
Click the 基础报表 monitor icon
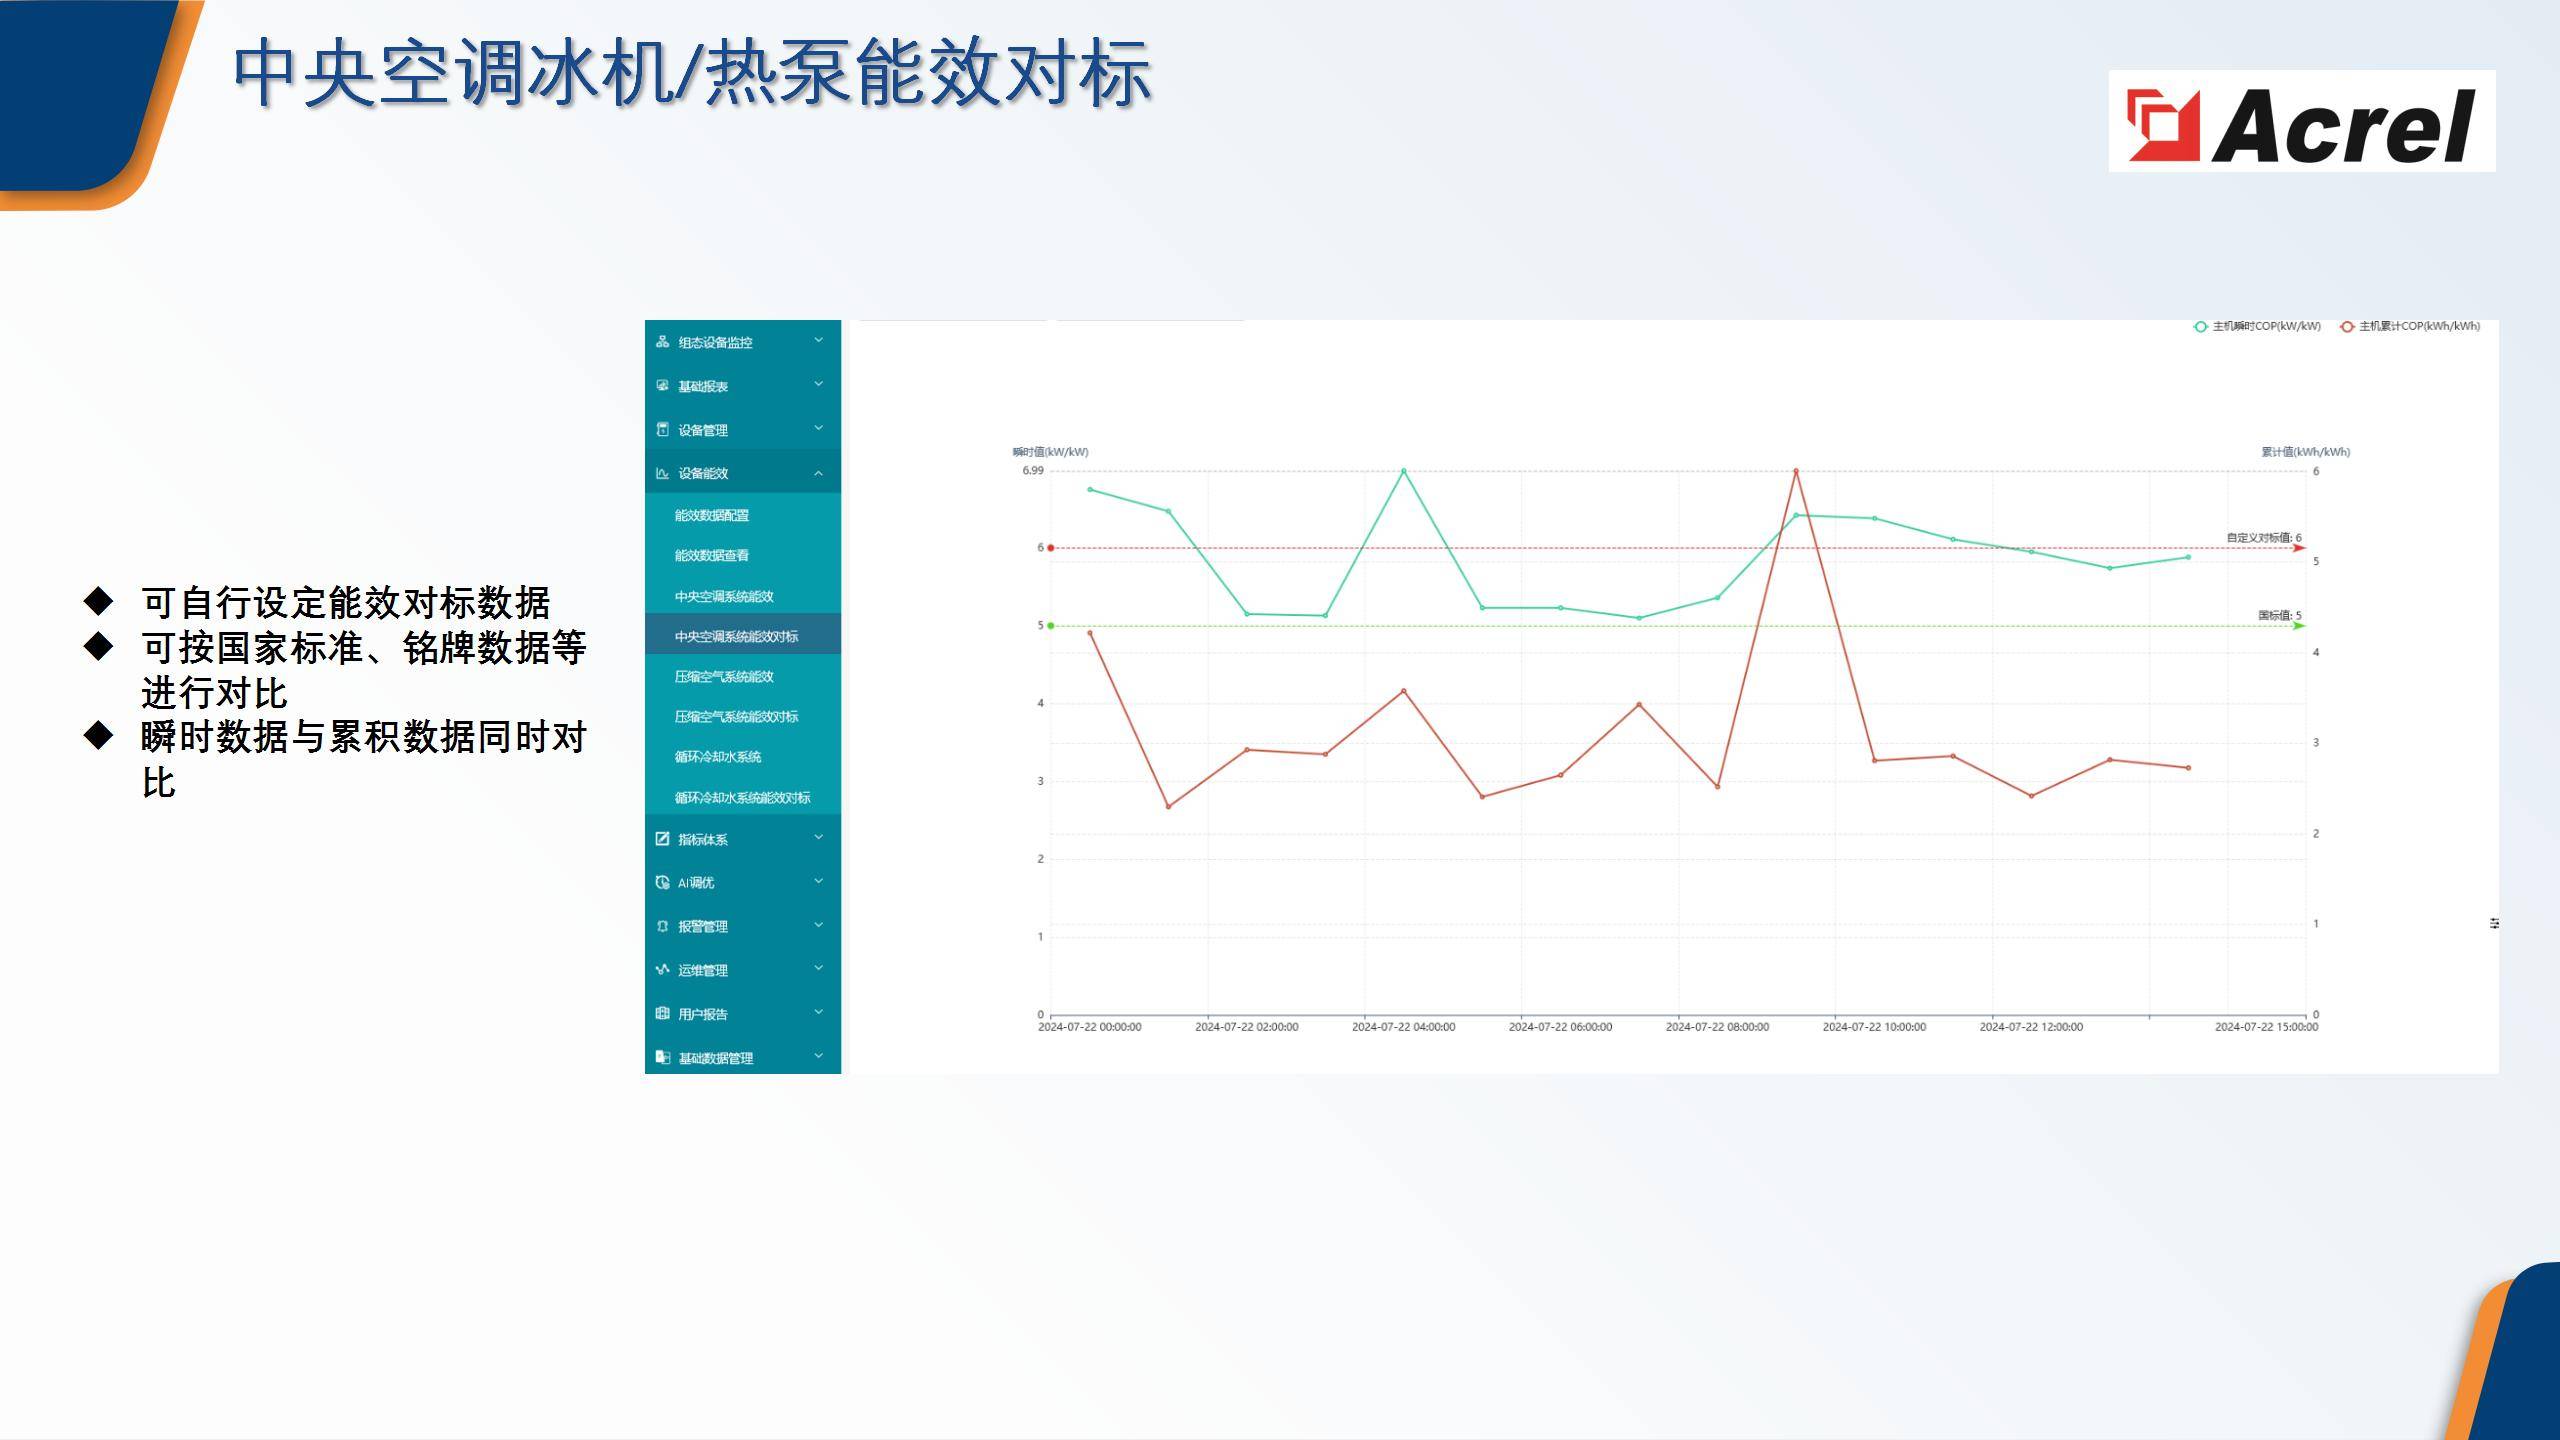coord(662,386)
